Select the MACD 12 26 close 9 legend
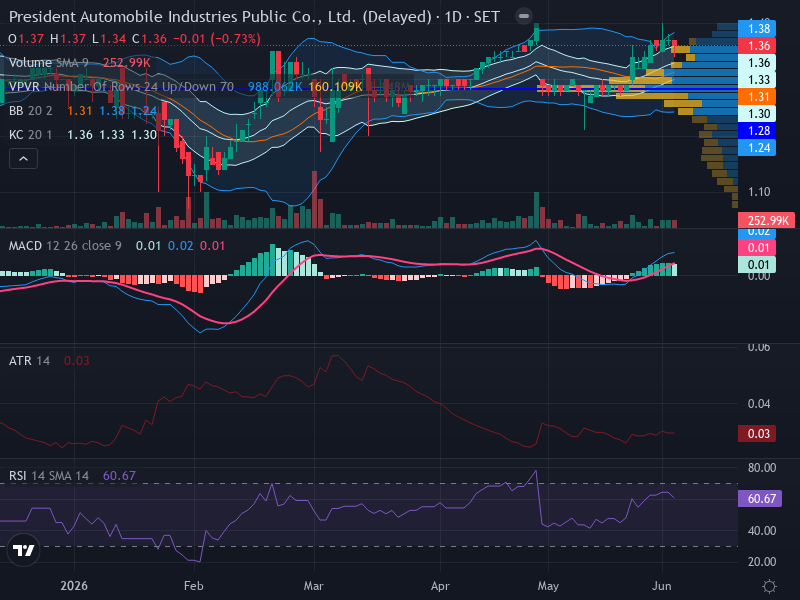Viewport: 800px width, 600px height. point(65,246)
